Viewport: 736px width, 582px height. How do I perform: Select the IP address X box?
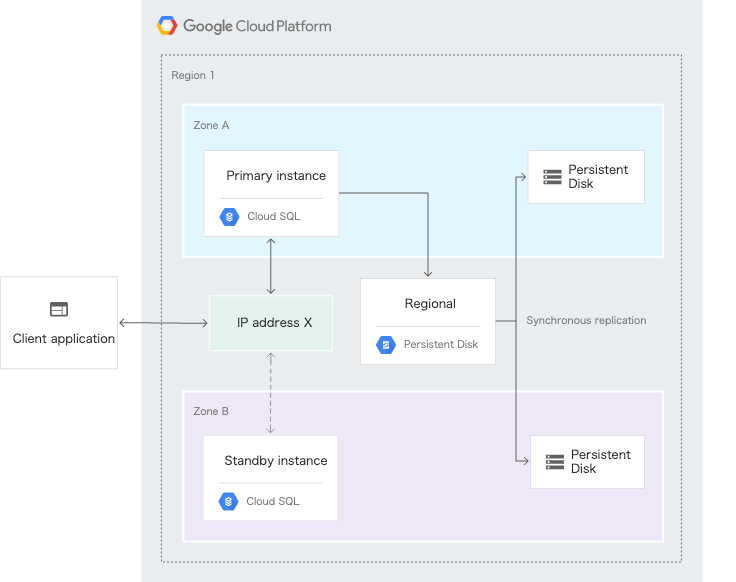[271, 323]
